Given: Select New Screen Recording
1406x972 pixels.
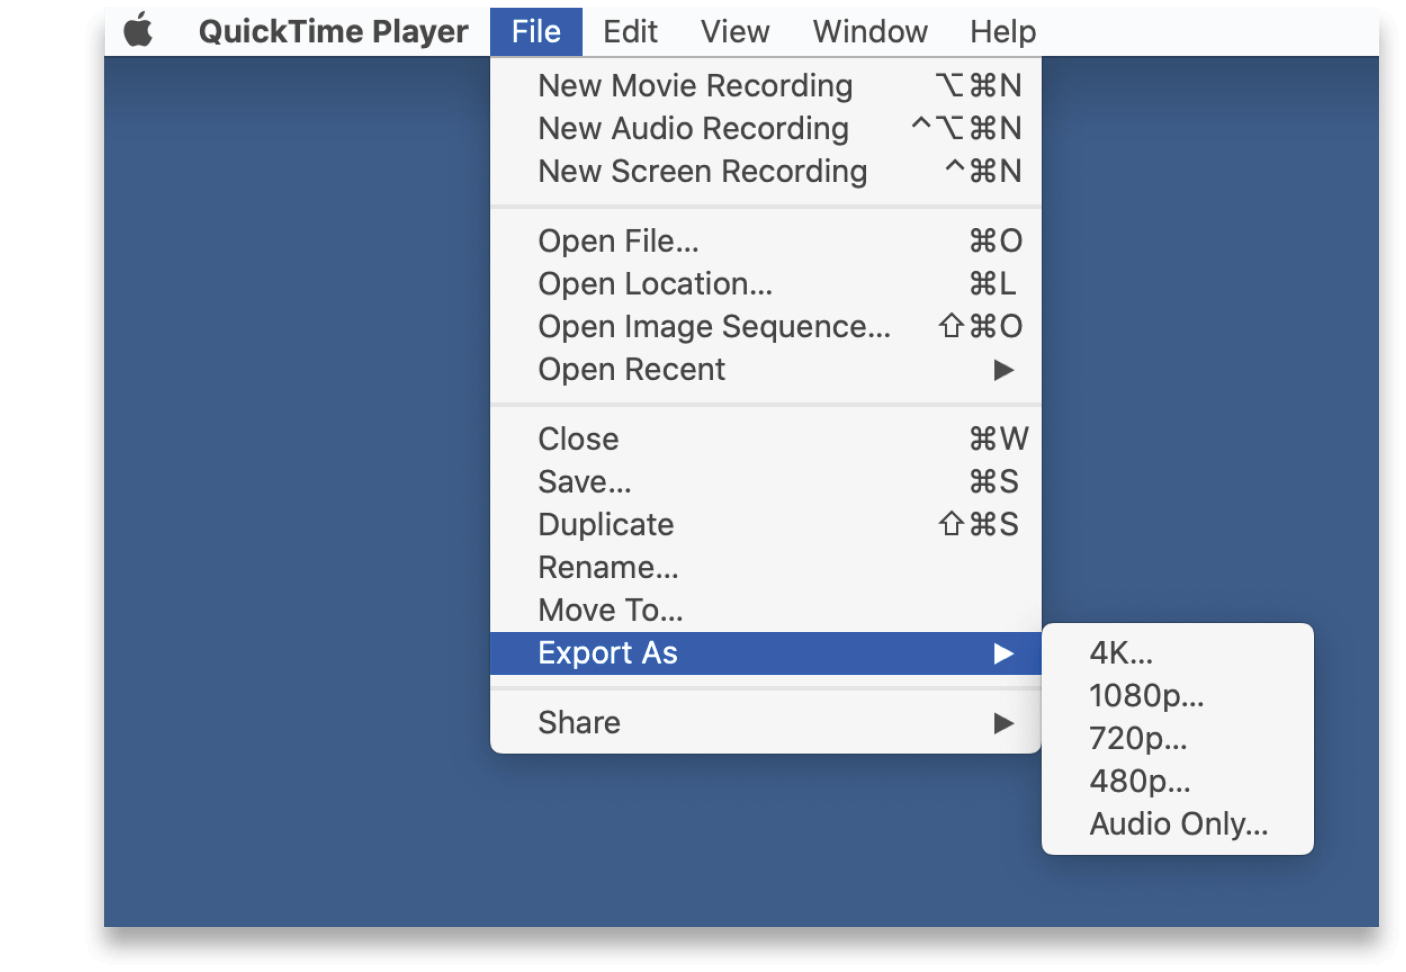Looking at the screenshot, I should pyautogui.click(x=766, y=172).
